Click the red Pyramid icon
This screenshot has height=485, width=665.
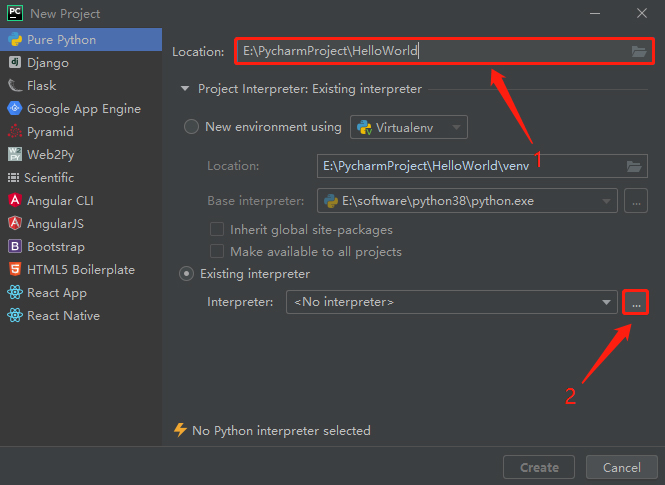pos(15,131)
